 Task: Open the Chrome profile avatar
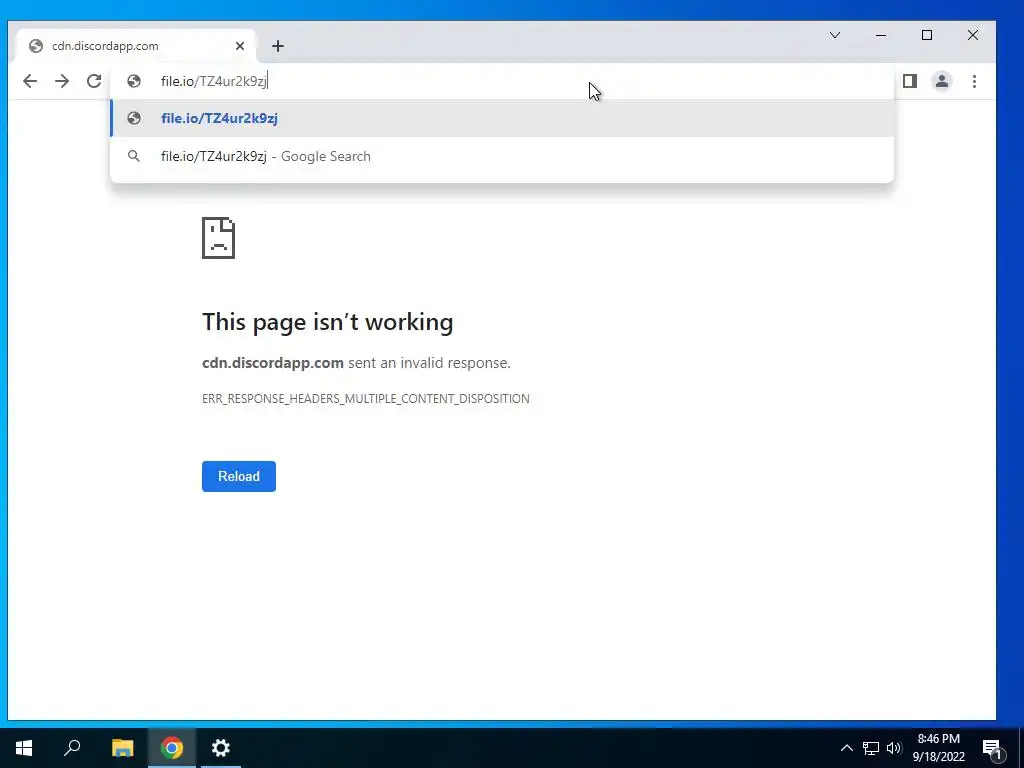tap(942, 81)
